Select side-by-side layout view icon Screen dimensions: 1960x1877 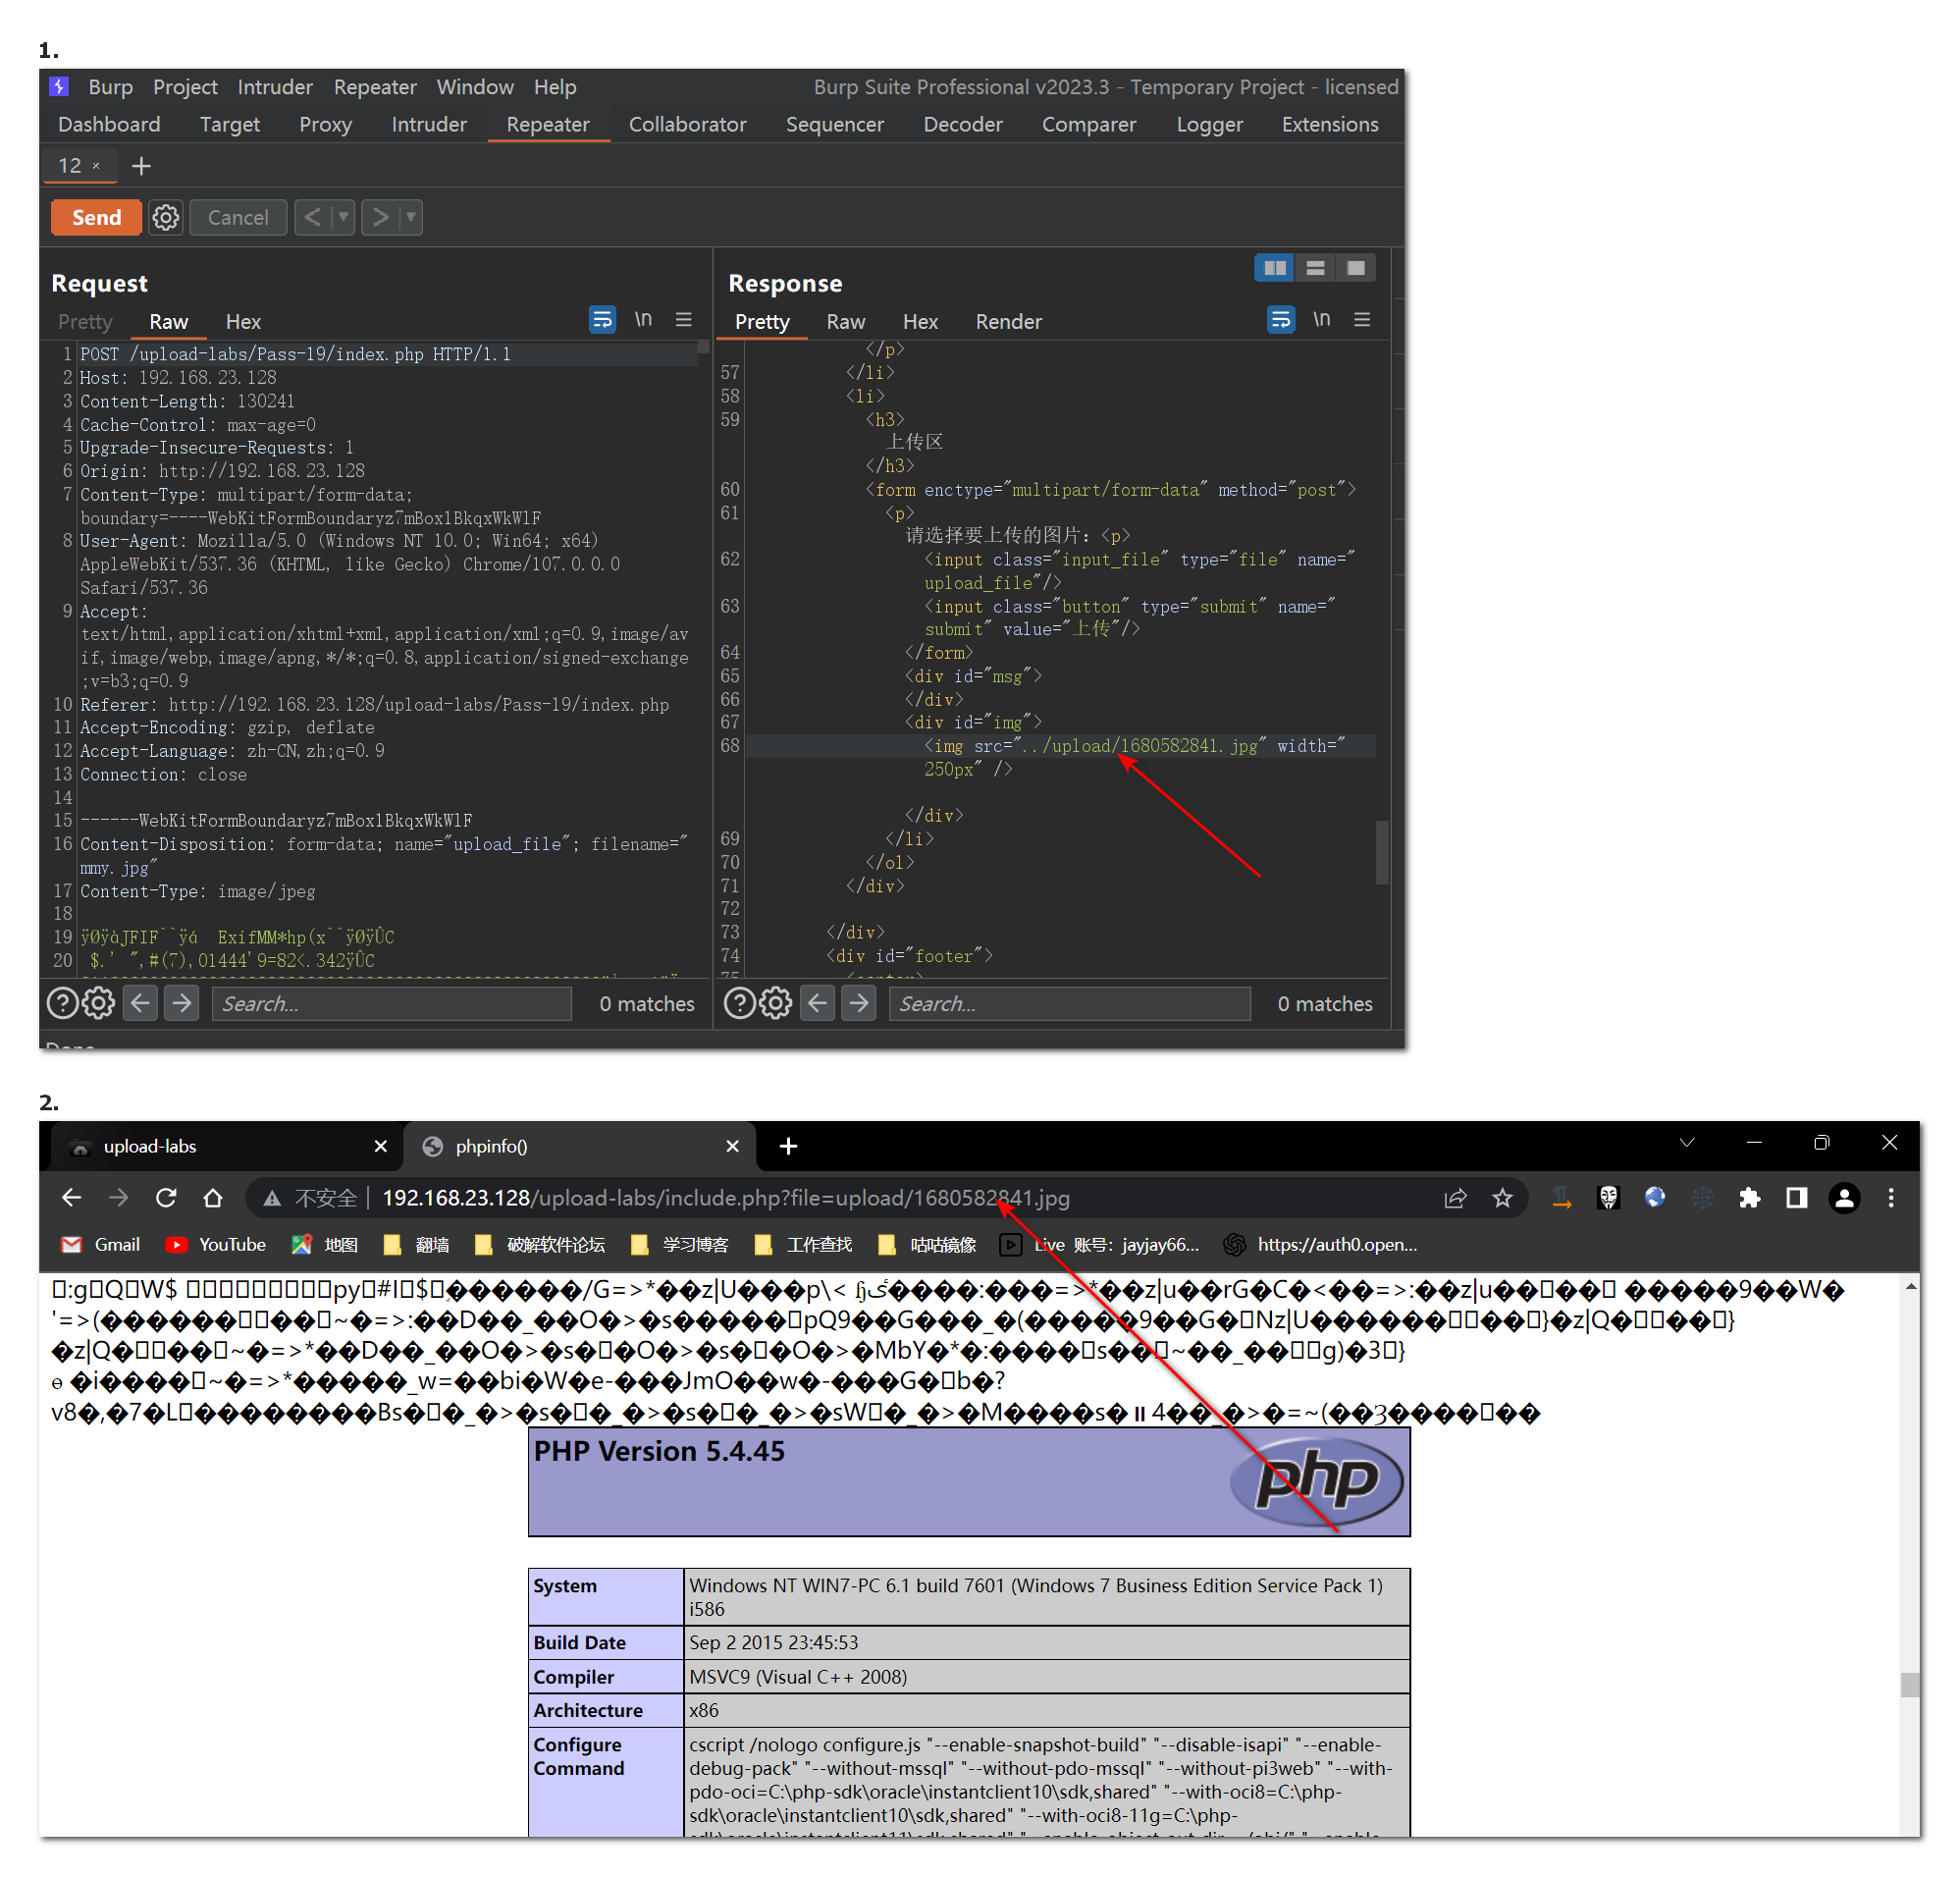tap(1274, 268)
